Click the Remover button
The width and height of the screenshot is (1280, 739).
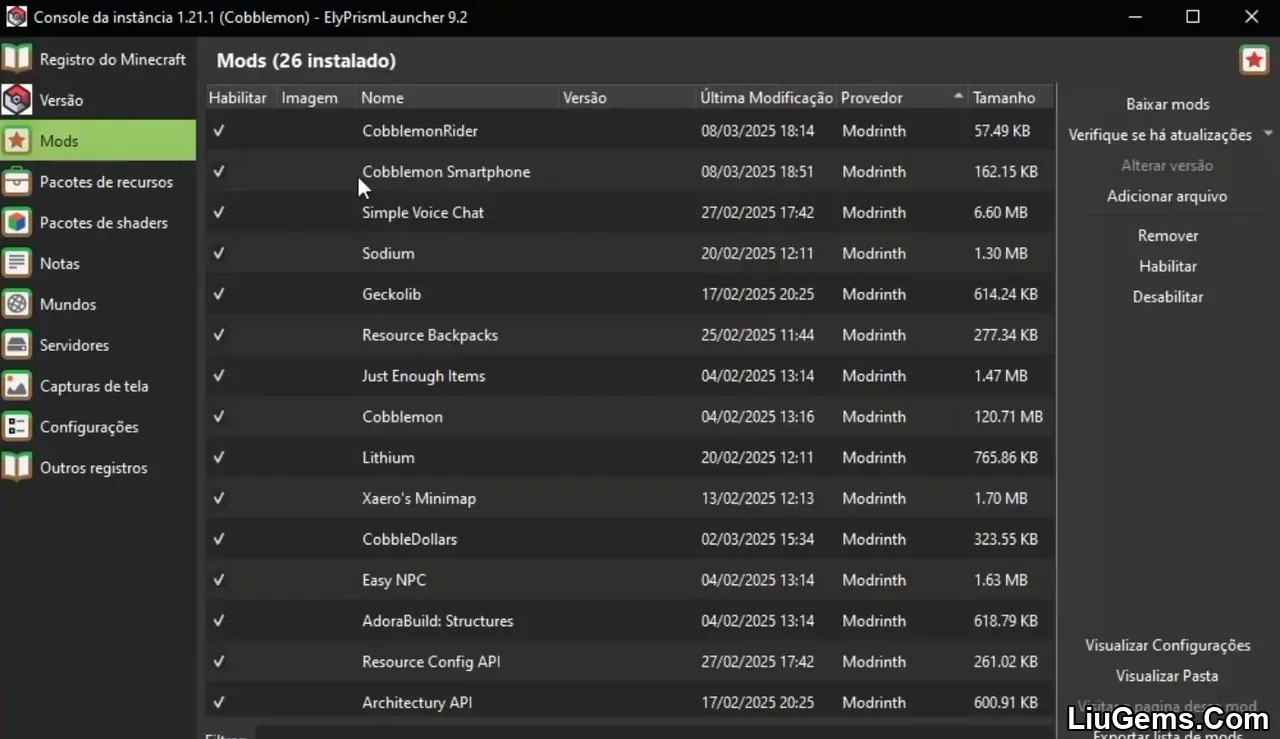(1167, 235)
